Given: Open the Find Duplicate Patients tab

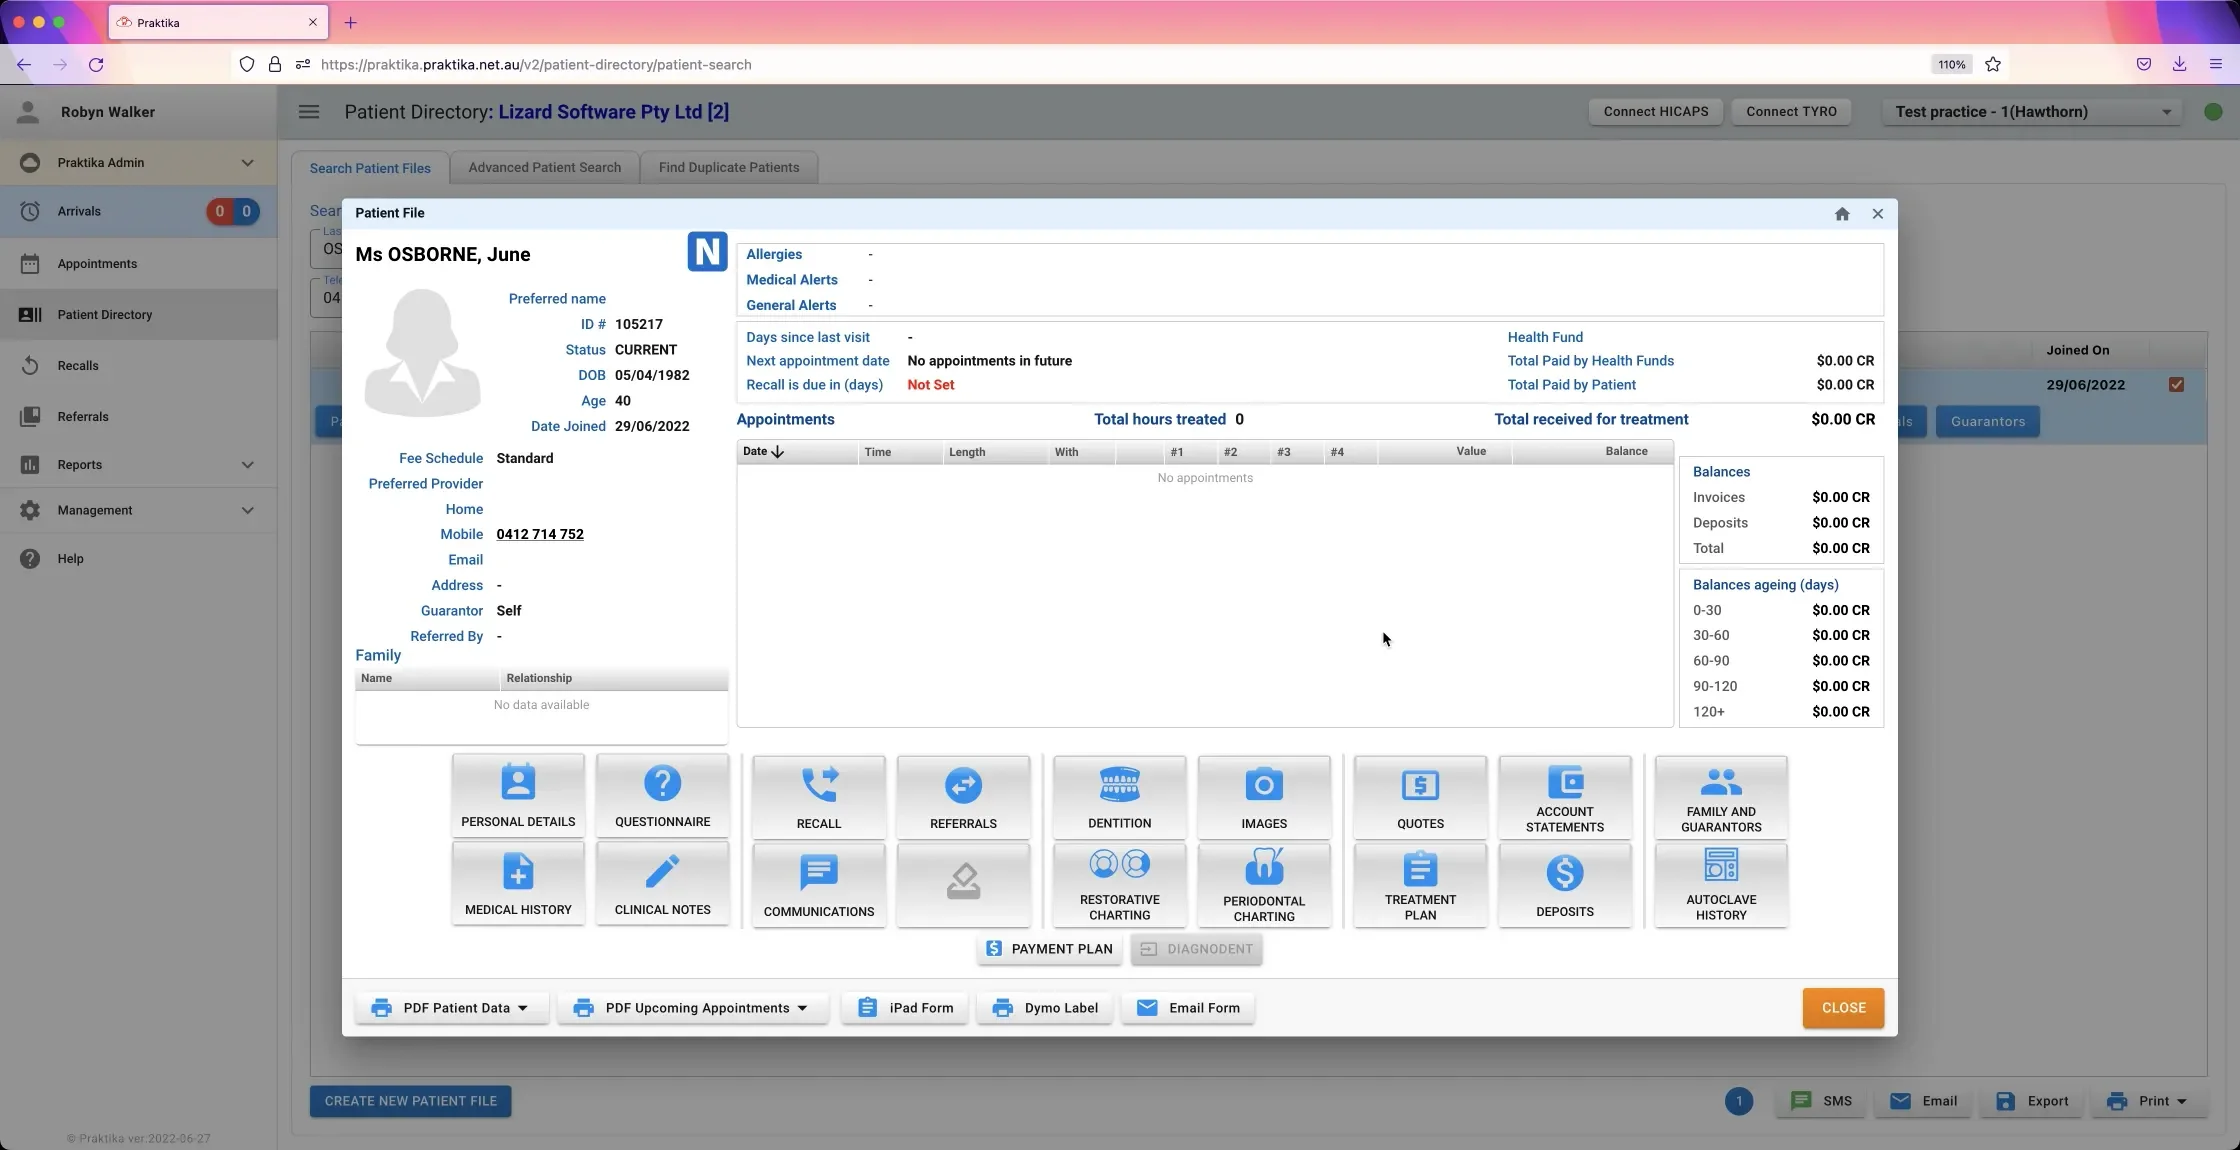Looking at the screenshot, I should tap(728, 167).
